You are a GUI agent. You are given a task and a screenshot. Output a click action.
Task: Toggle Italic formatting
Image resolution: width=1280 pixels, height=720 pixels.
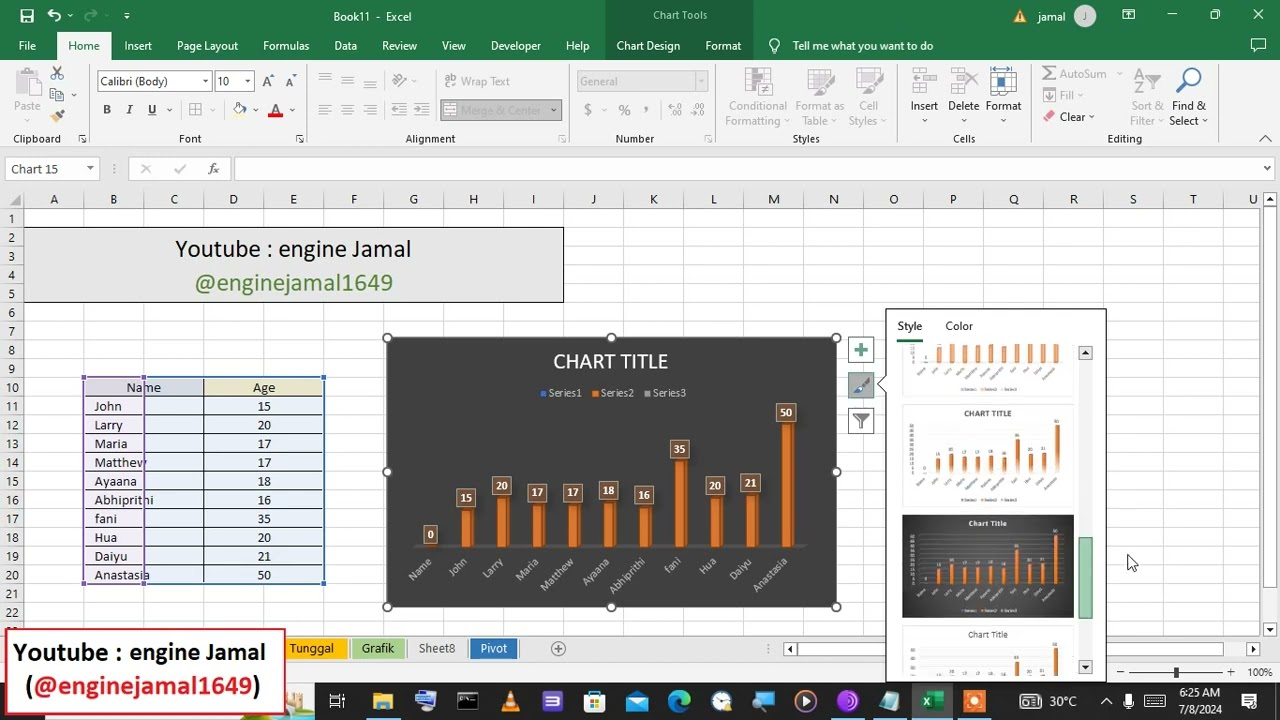[x=129, y=110]
